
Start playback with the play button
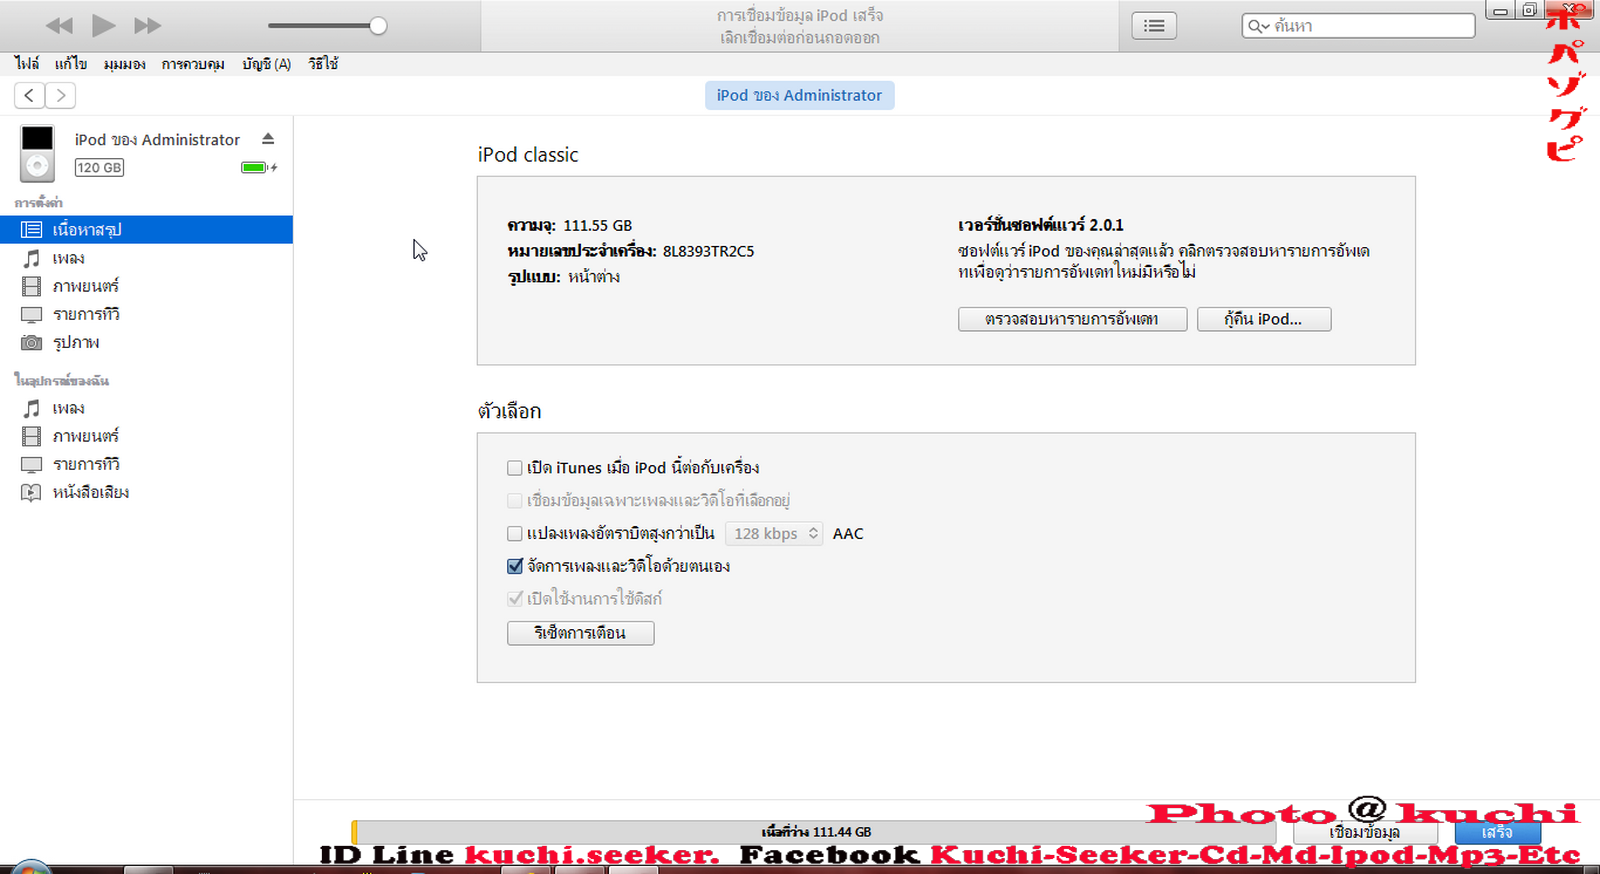(x=103, y=25)
